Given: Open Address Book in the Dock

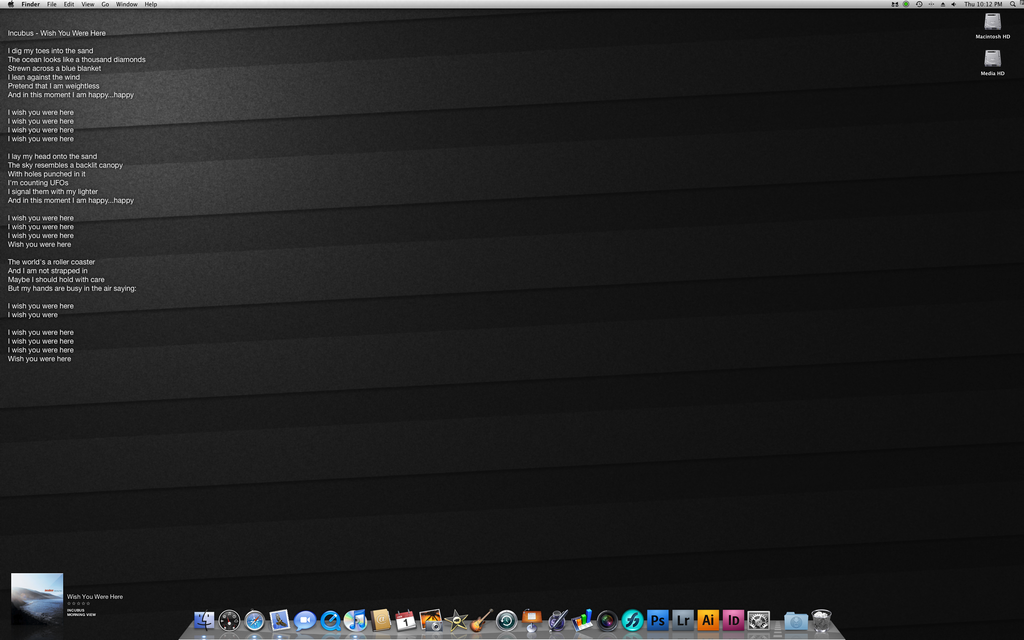Looking at the screenshot, I should tap(381, 620).
